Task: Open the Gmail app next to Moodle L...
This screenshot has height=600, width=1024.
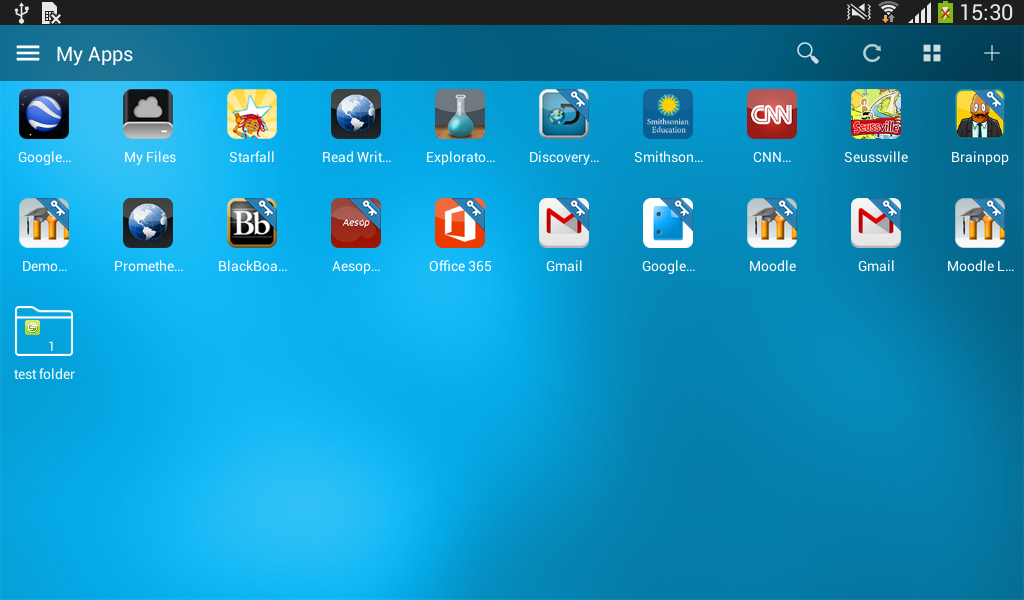Action: 876,223
